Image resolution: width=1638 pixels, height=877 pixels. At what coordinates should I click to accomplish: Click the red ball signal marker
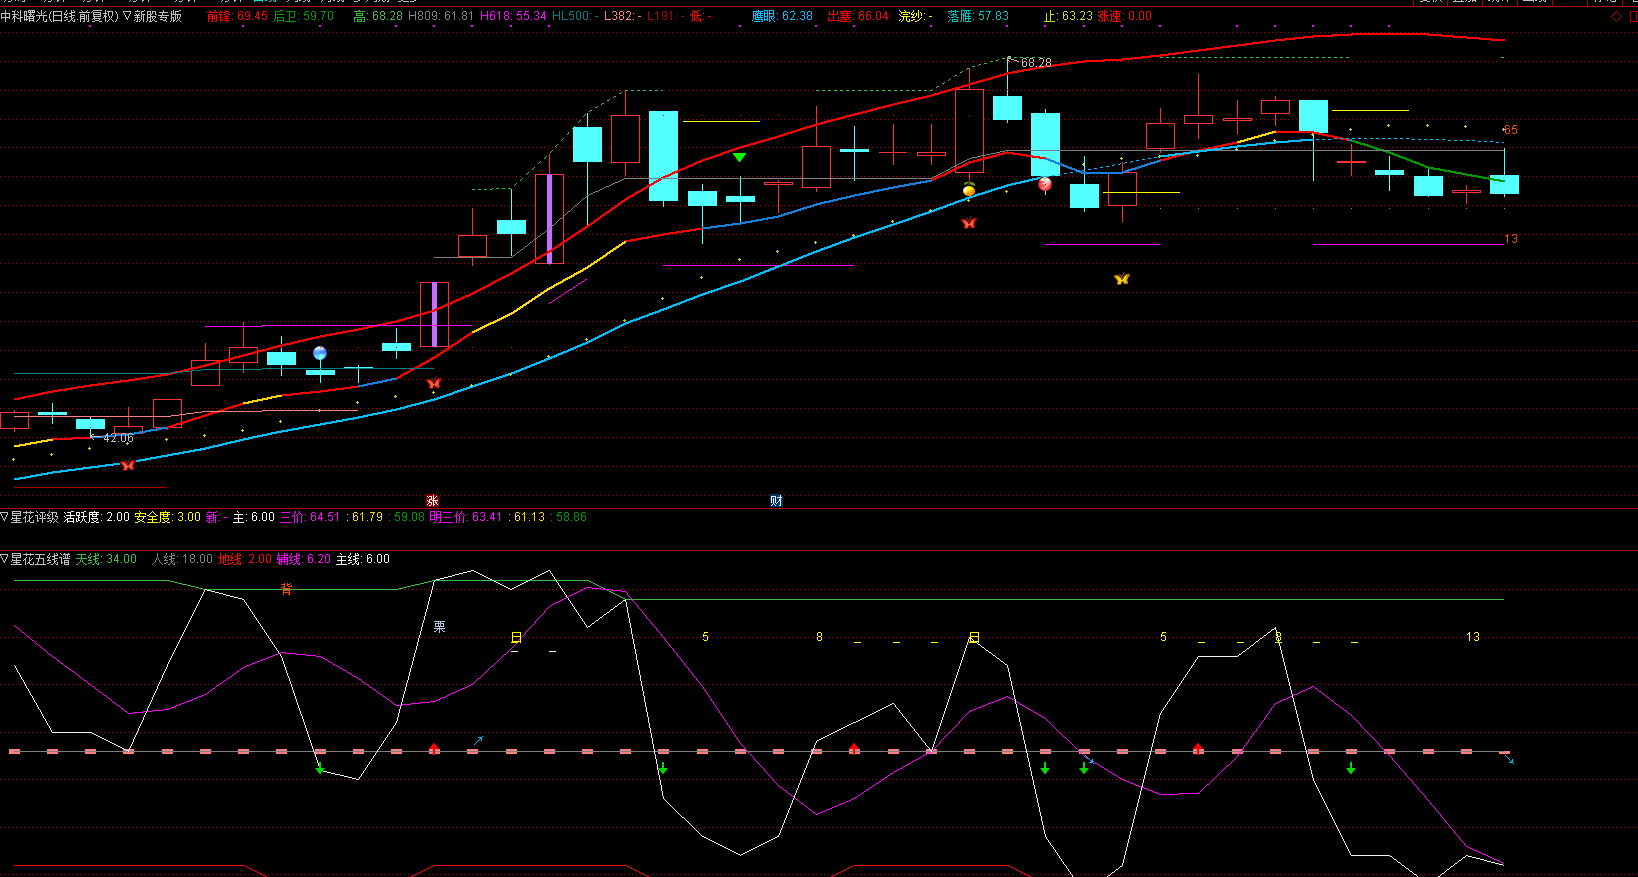1045,184
